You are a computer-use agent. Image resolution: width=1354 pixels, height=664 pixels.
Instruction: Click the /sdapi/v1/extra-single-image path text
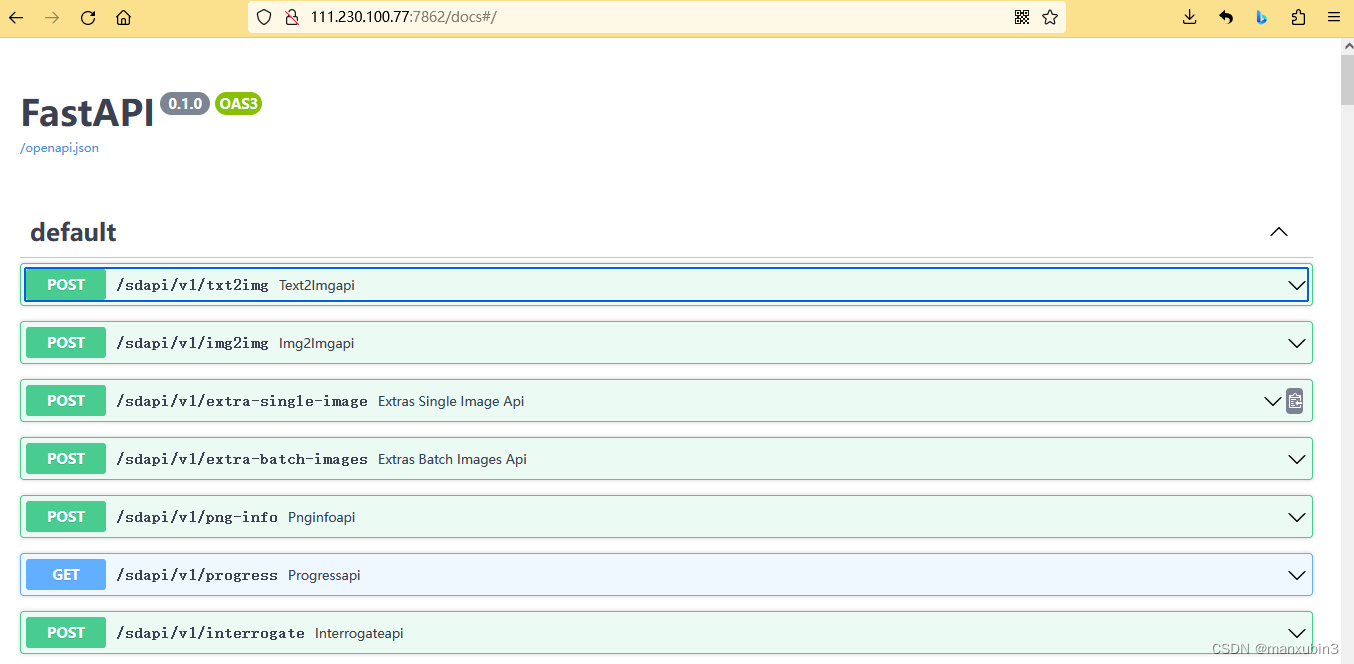click(242, 401)
